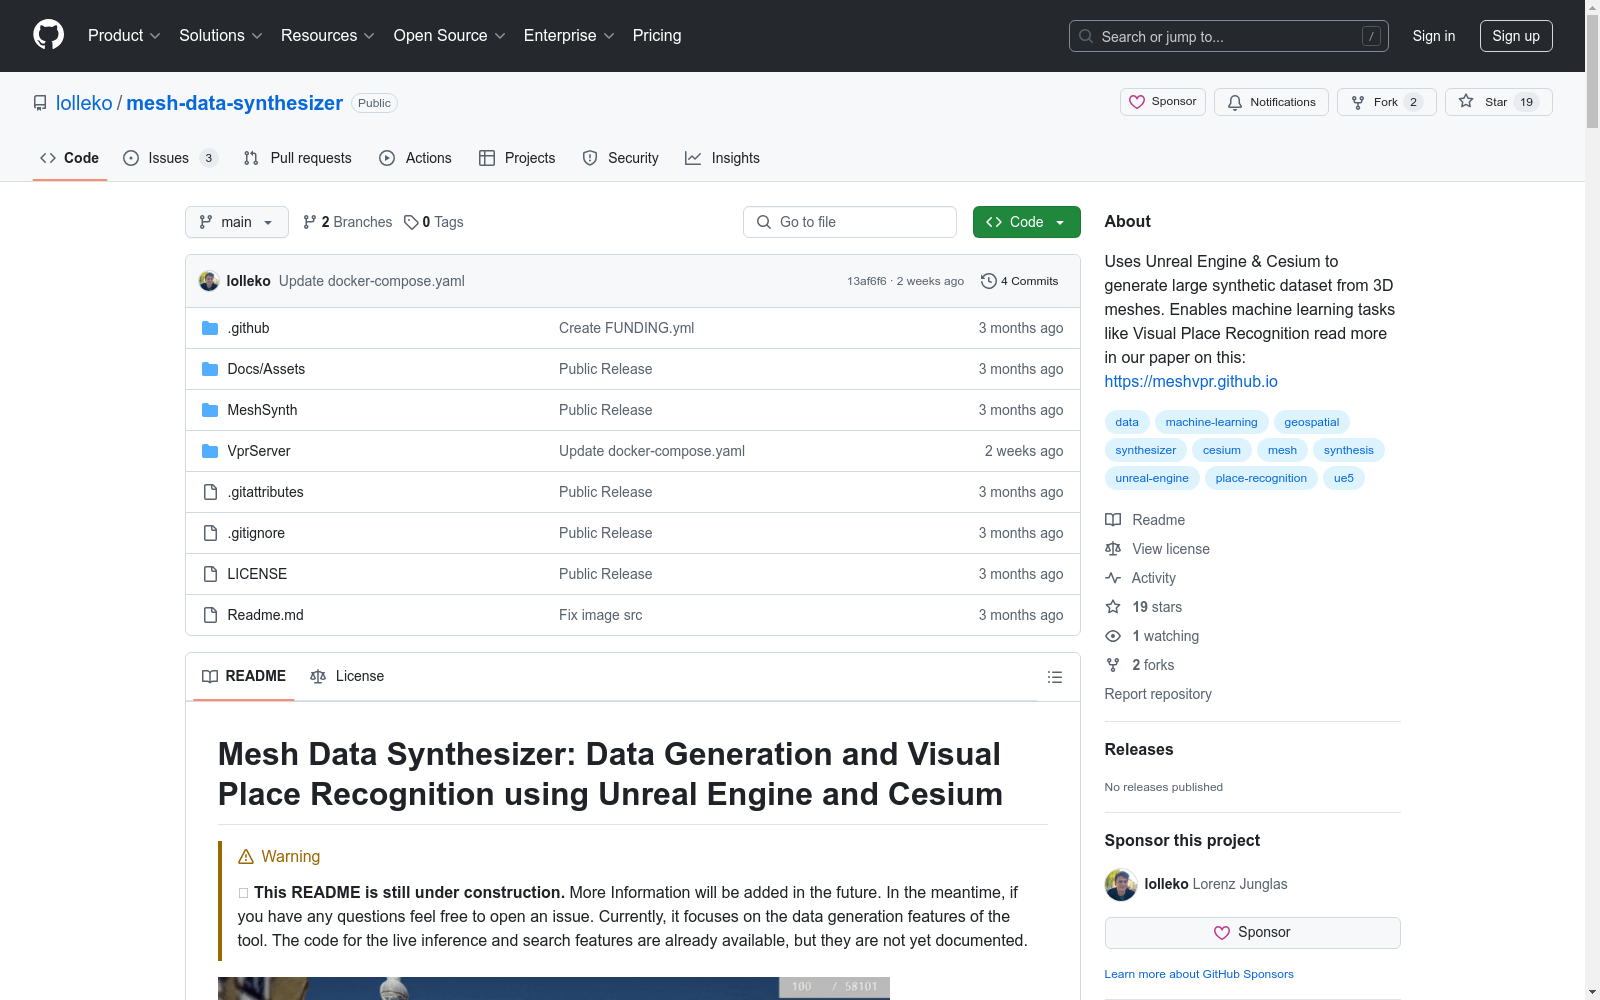
Task: Fork the repository
Action: [1386, 102]
